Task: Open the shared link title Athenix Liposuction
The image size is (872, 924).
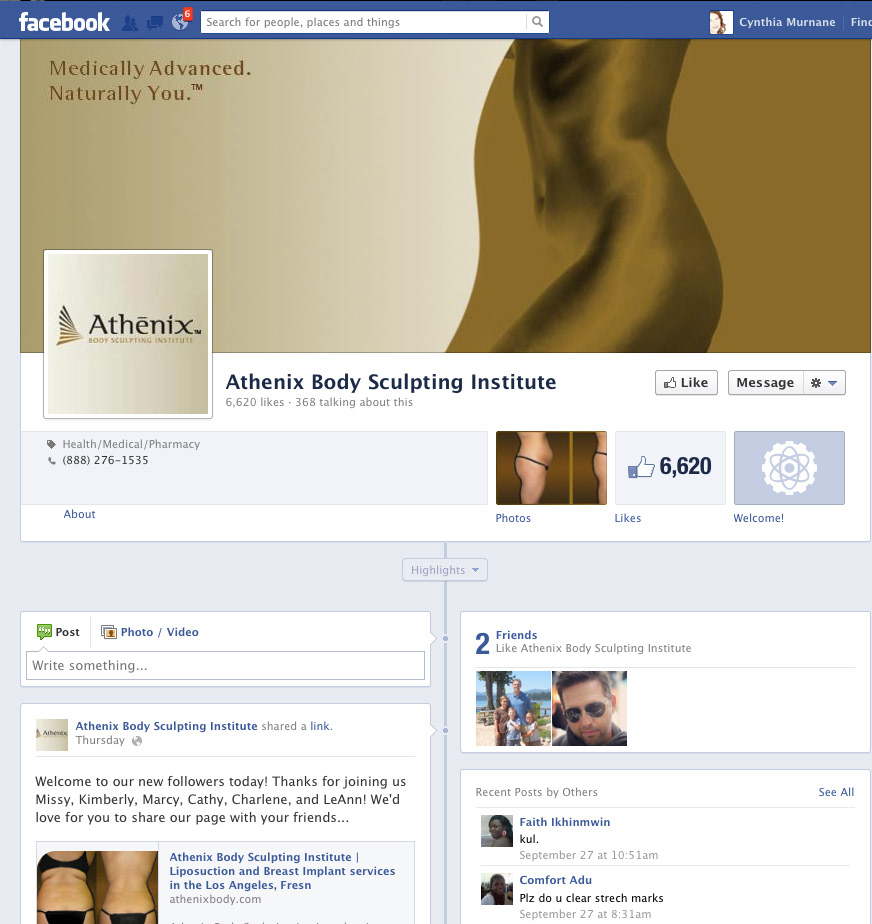Action: point(282,871)
